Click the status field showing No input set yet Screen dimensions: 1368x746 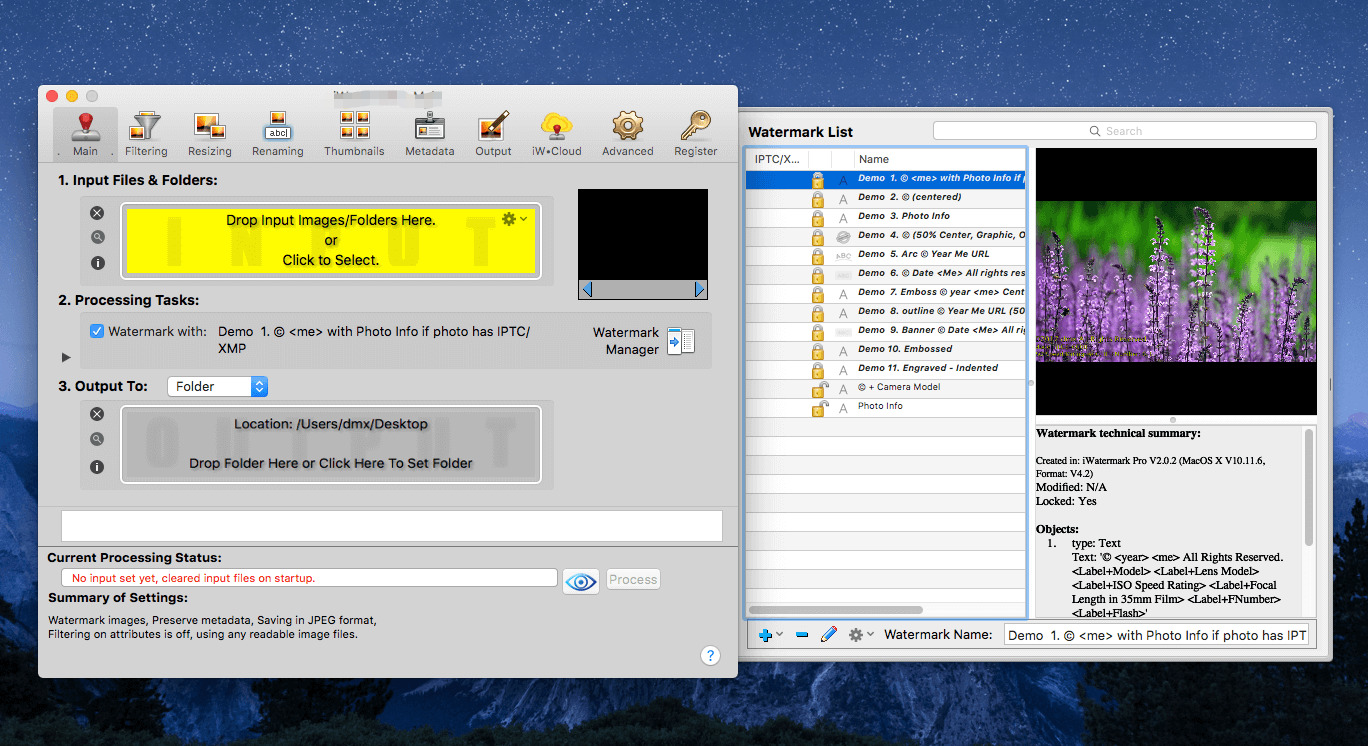click(308, 578)
